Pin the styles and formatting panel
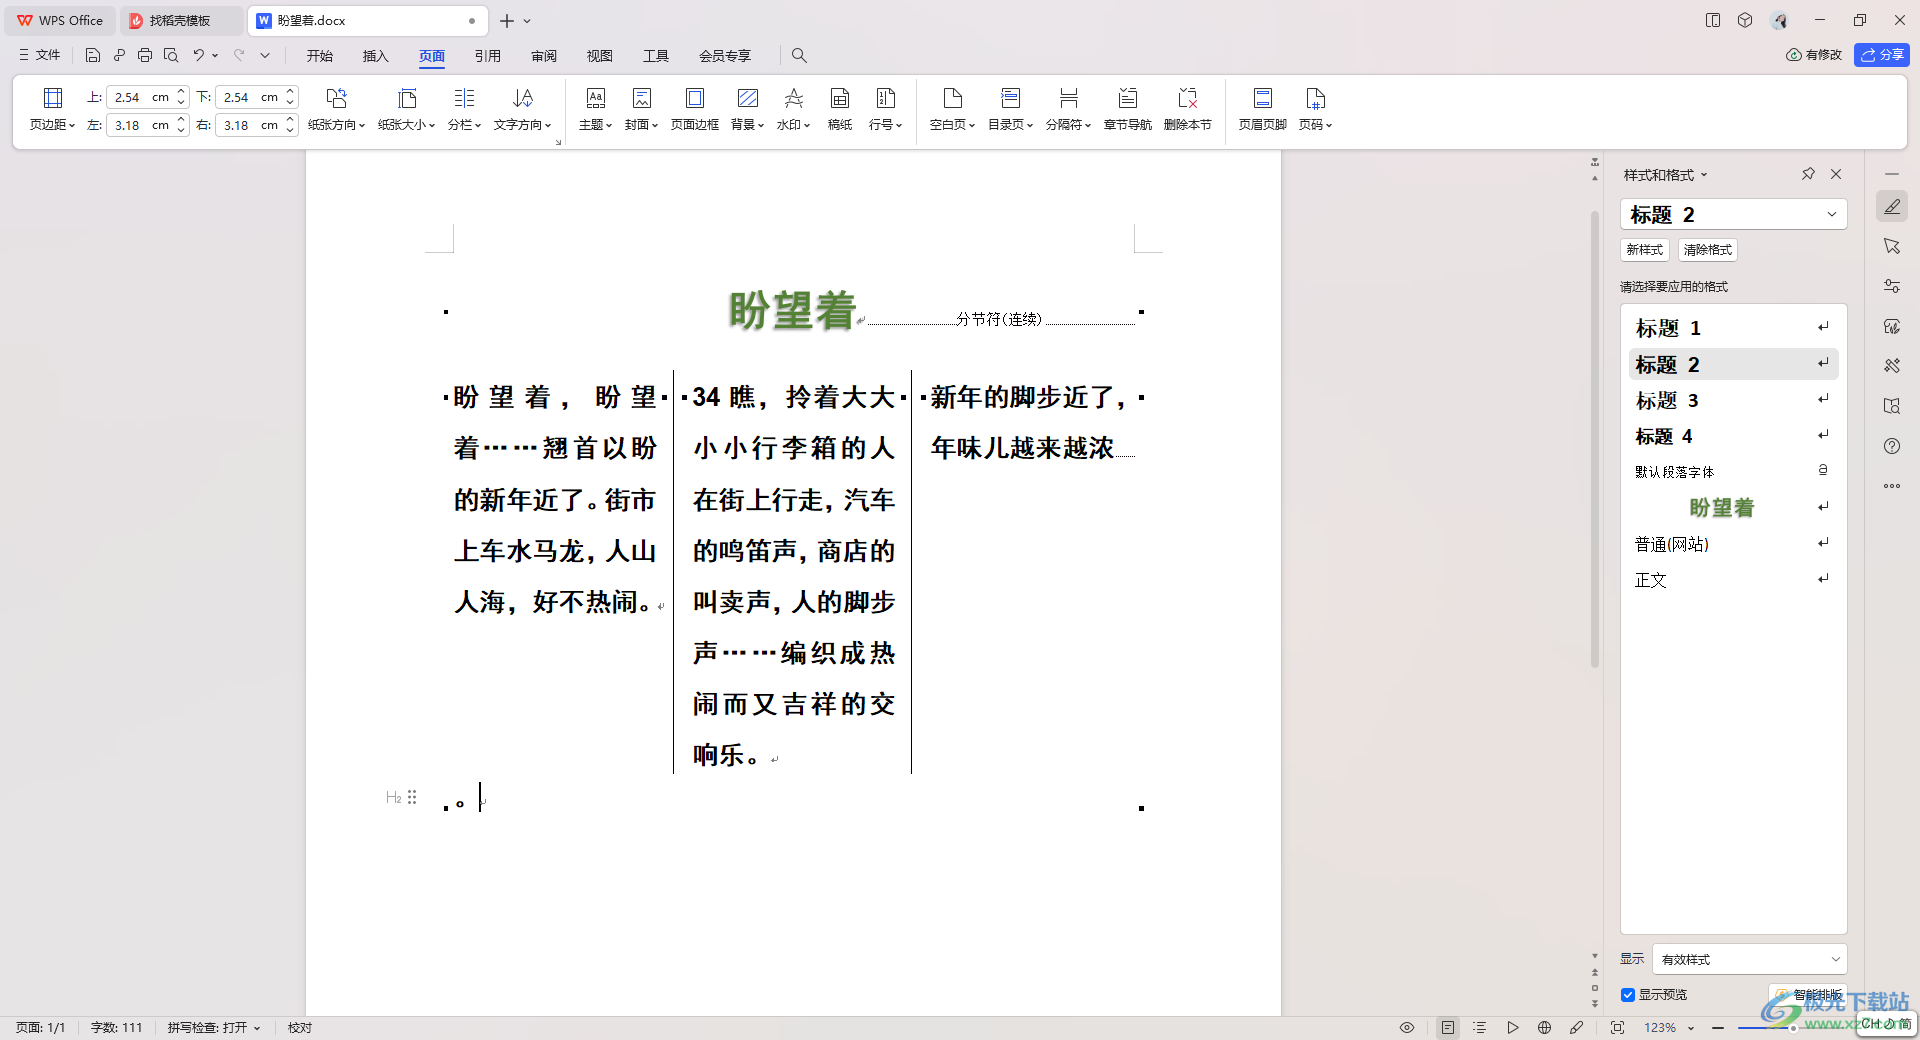The image size is (1920, 1040). click(1808, 174)
